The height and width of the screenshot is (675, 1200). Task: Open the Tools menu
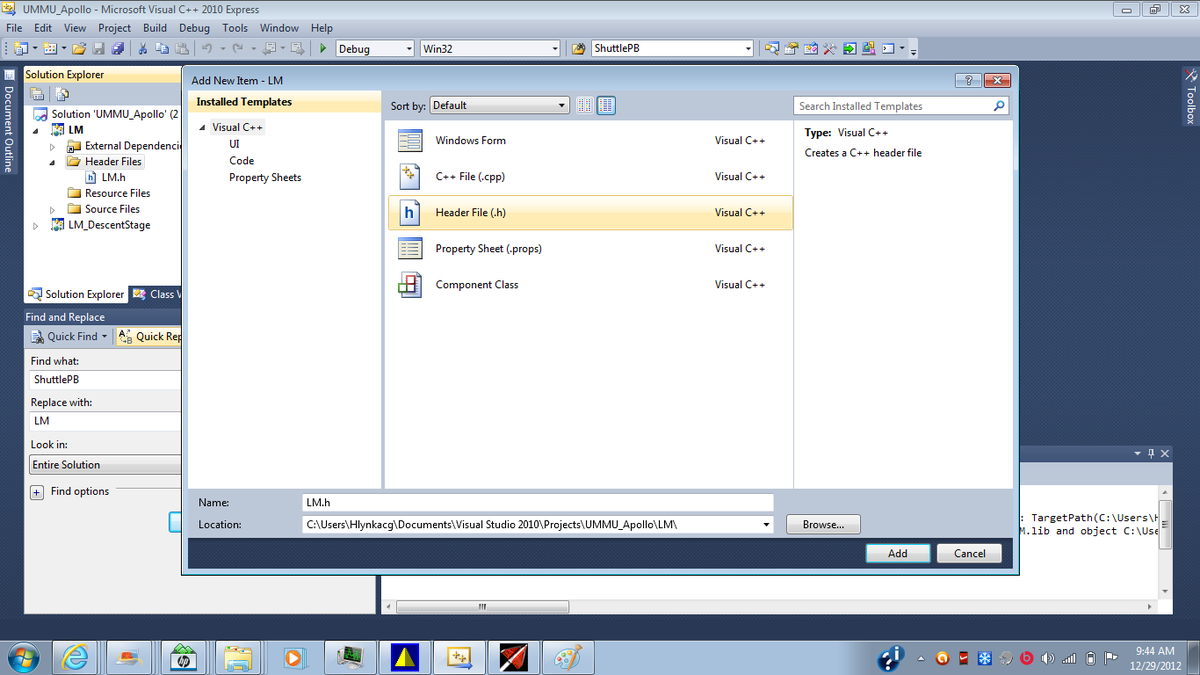(235, 28)
